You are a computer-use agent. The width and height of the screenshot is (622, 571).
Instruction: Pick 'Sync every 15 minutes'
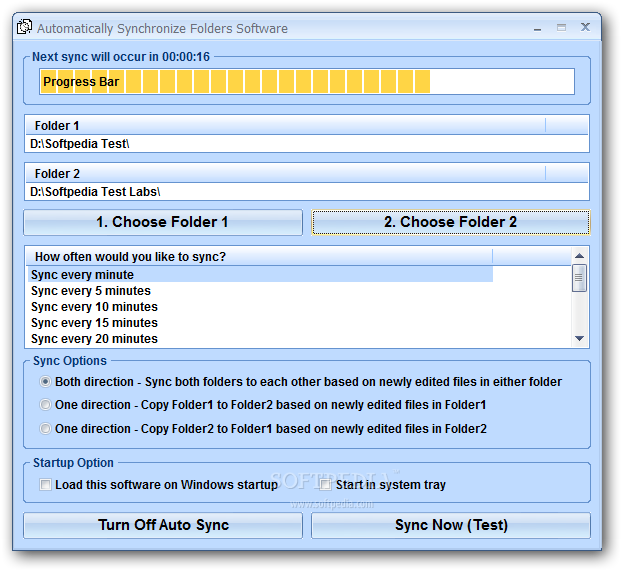(260, 323)
